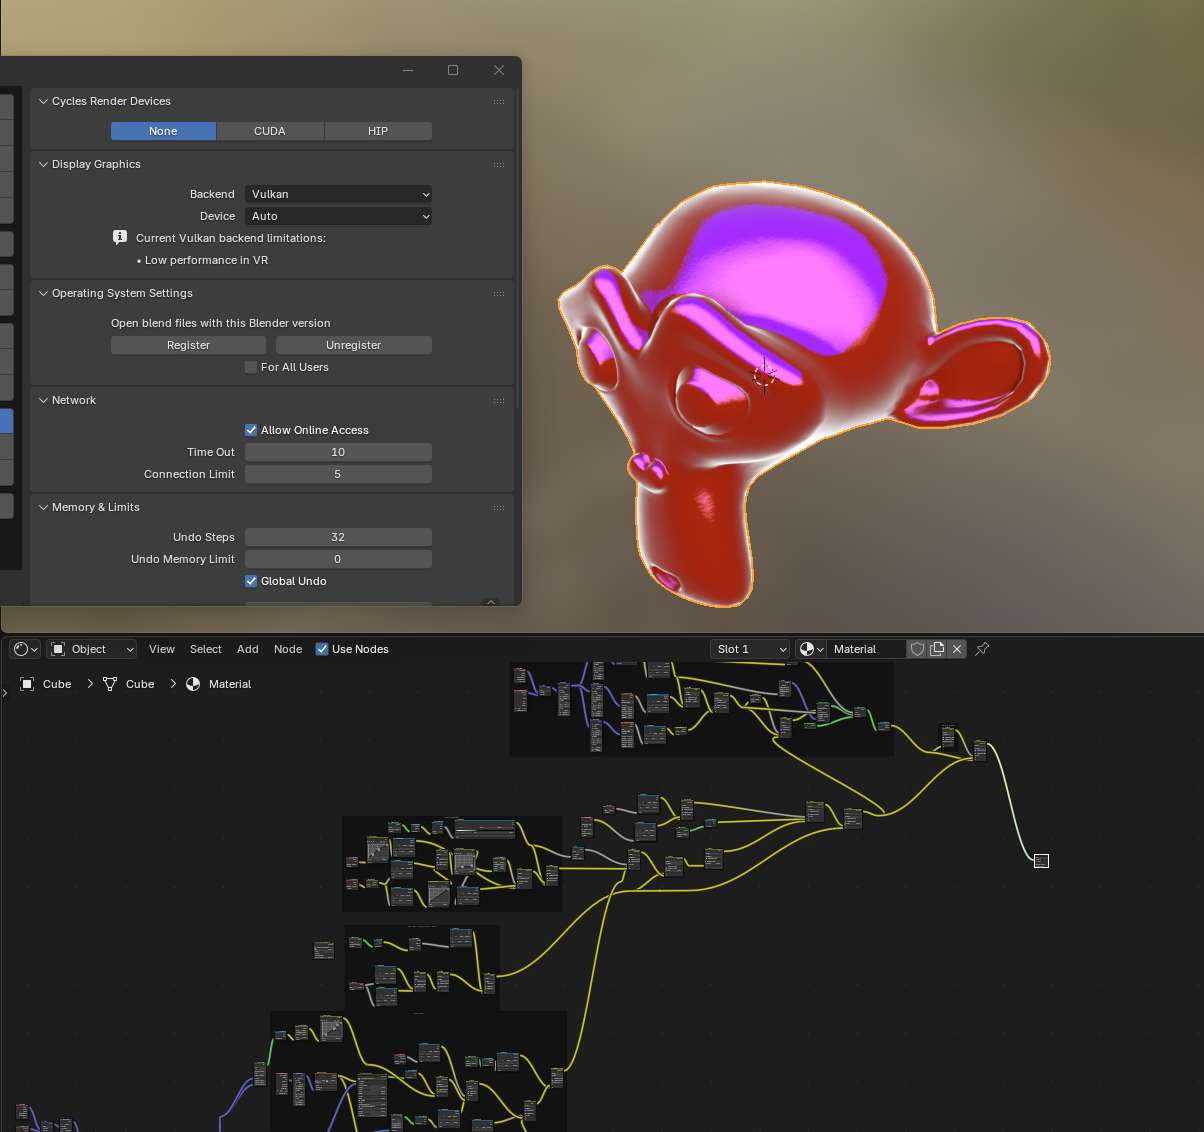
Task: Click the Network panel grip icon
Action: [499, 400]
